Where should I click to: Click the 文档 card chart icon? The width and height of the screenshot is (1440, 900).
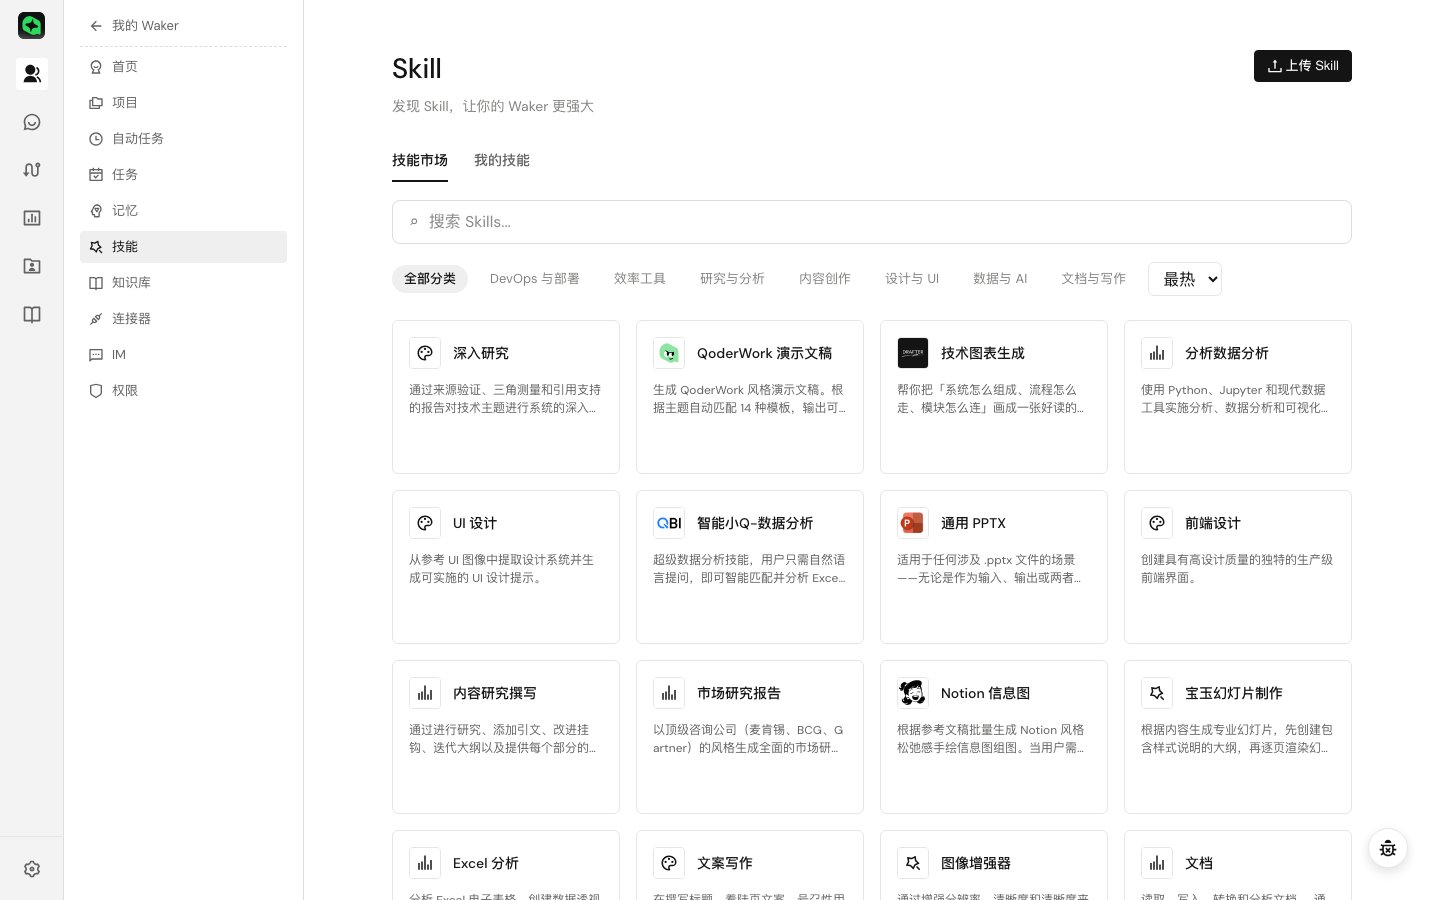(x=1157, y=863)
